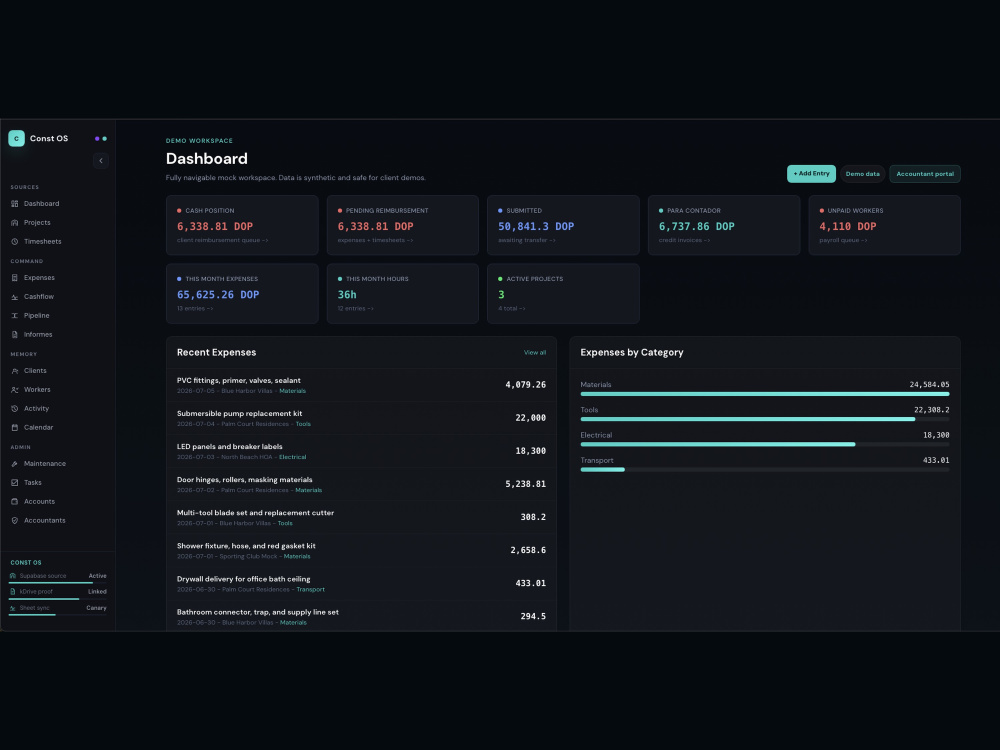The height and width of the screenshot is (750, 1000).
Task: Open the Informes document icon
Action: (x=15, y=335)
